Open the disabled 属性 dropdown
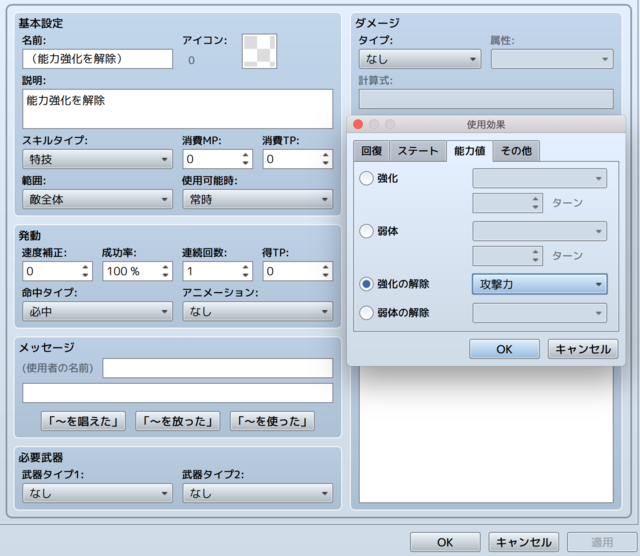 click(552, 59)
